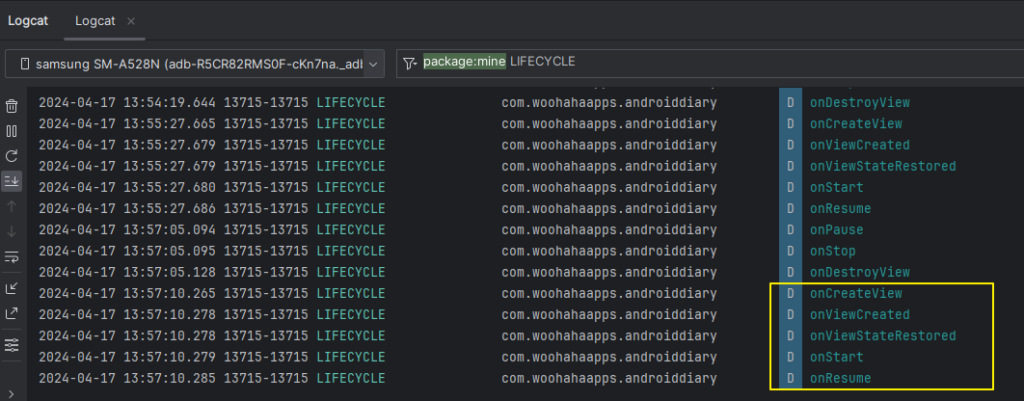The width and height of the screenshot is (1024, 401).
Task: Click timestamp 2024-04-17 13:55:27.665
Action: click(x=127, y=123)
